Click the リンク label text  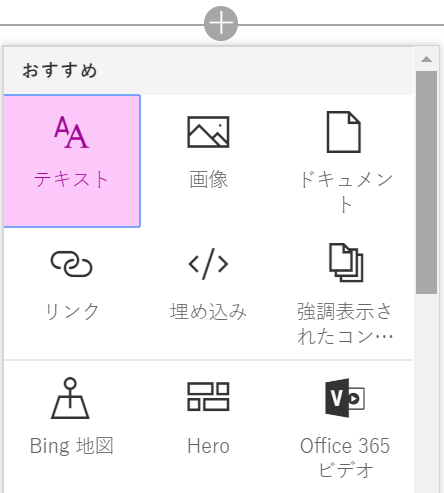[x=72, y=311]
